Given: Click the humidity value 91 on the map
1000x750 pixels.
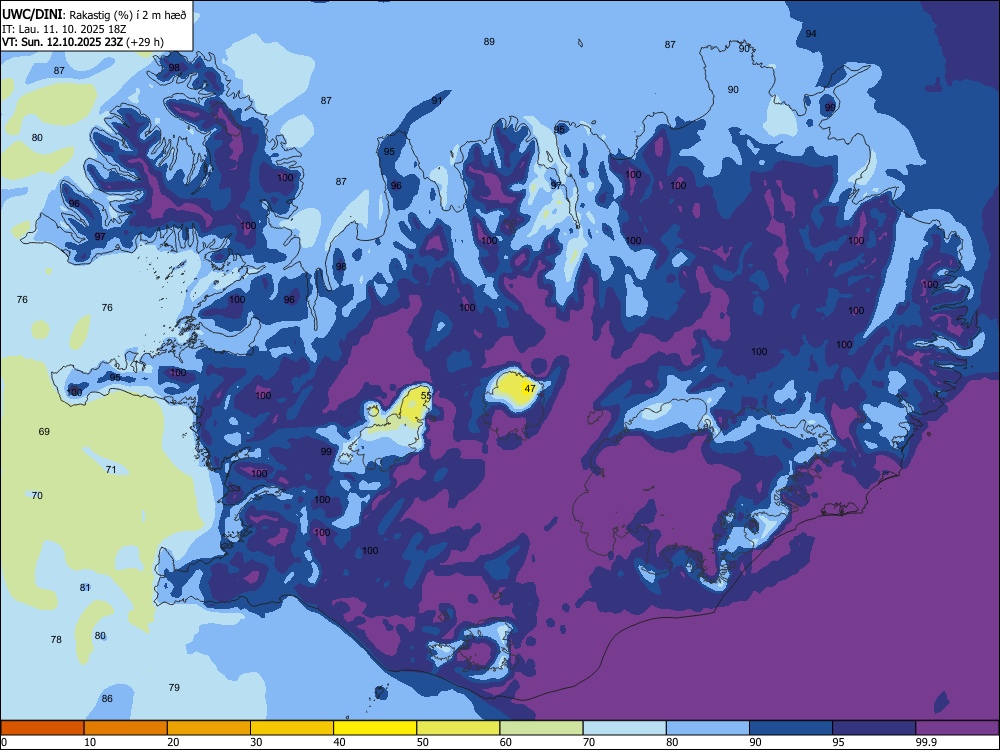Looking at the screenshot, I should point(437,101).
